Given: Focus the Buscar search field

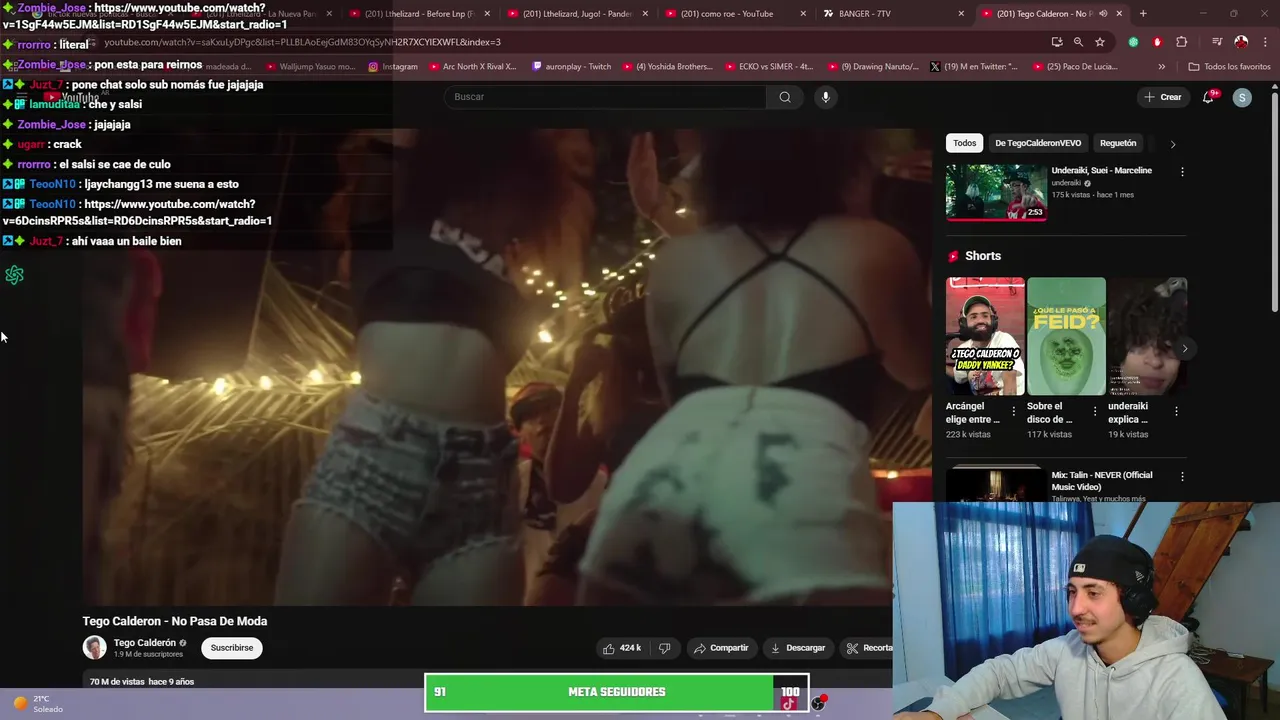Looking at the screenshot, I should (x=606, y=97).
